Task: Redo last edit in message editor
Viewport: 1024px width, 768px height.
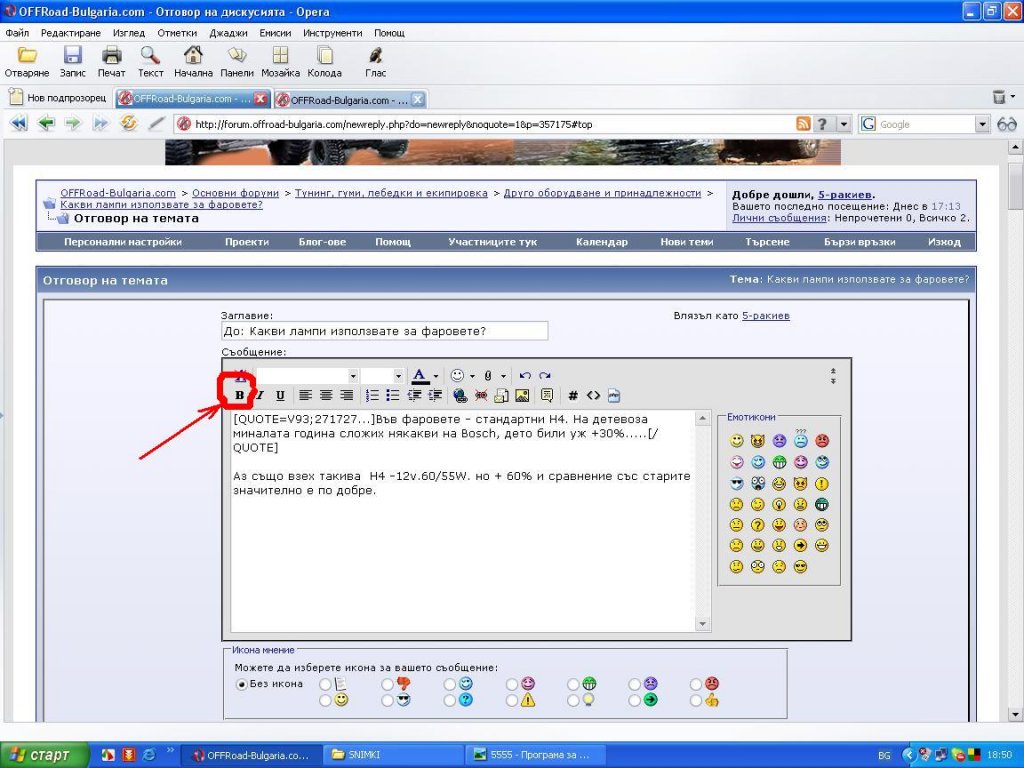Action: (545, 376)
